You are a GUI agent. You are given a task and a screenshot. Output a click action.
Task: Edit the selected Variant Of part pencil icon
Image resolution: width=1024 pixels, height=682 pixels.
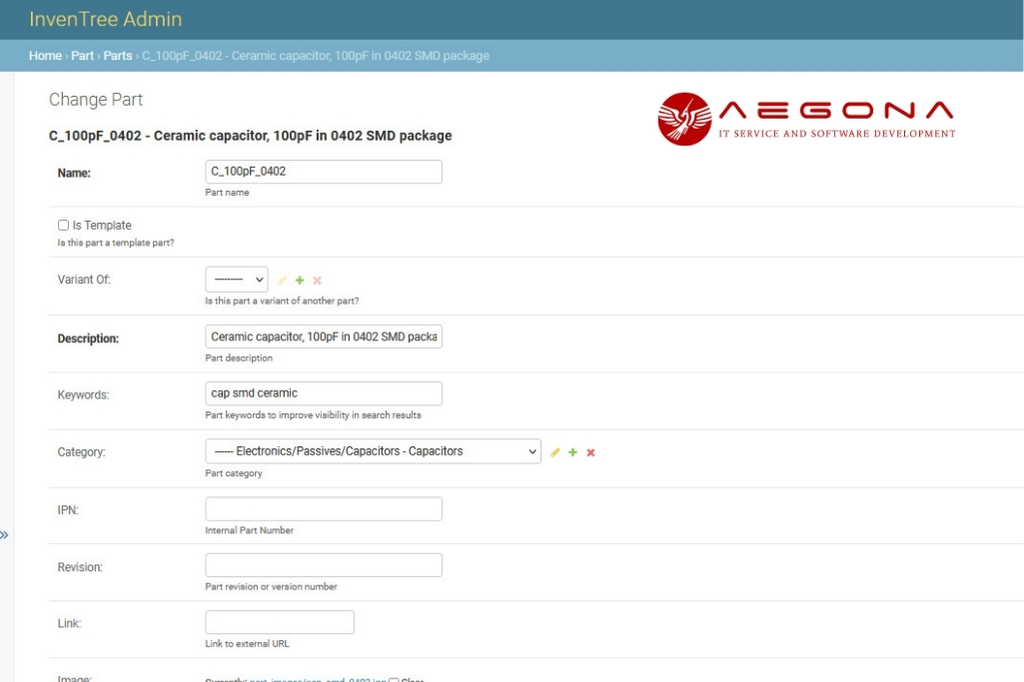(x=282, y=280)
